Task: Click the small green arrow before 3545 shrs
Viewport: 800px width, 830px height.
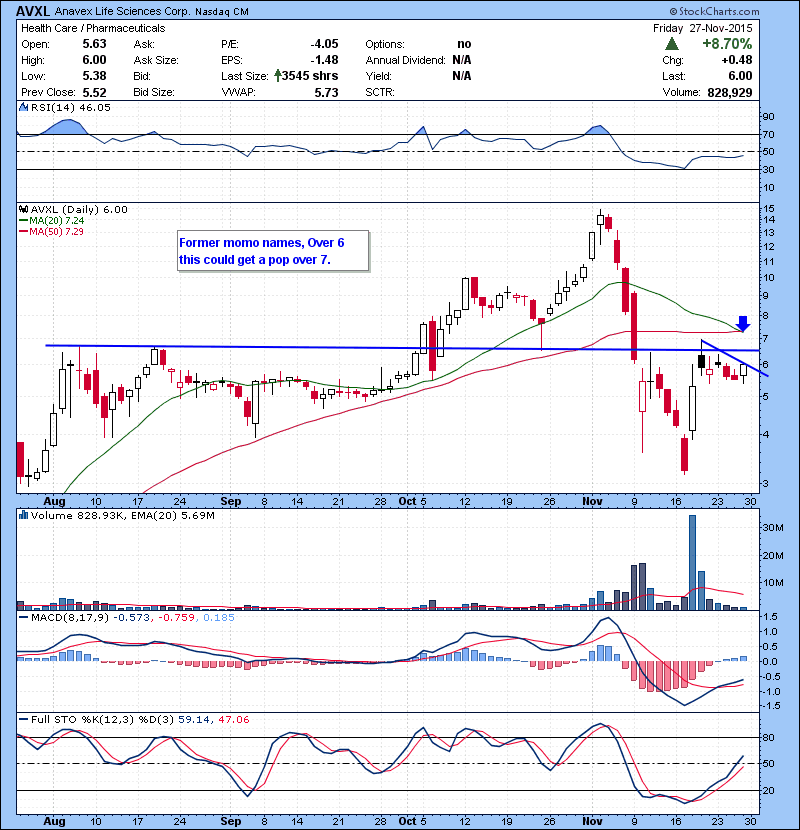Action: [277, 76]
